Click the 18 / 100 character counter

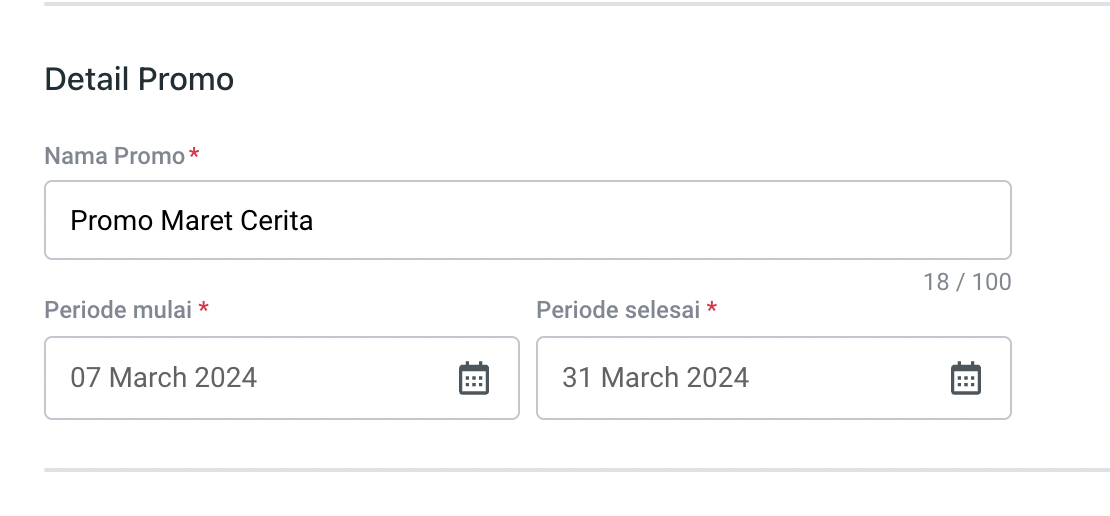[x=967, y=282]
